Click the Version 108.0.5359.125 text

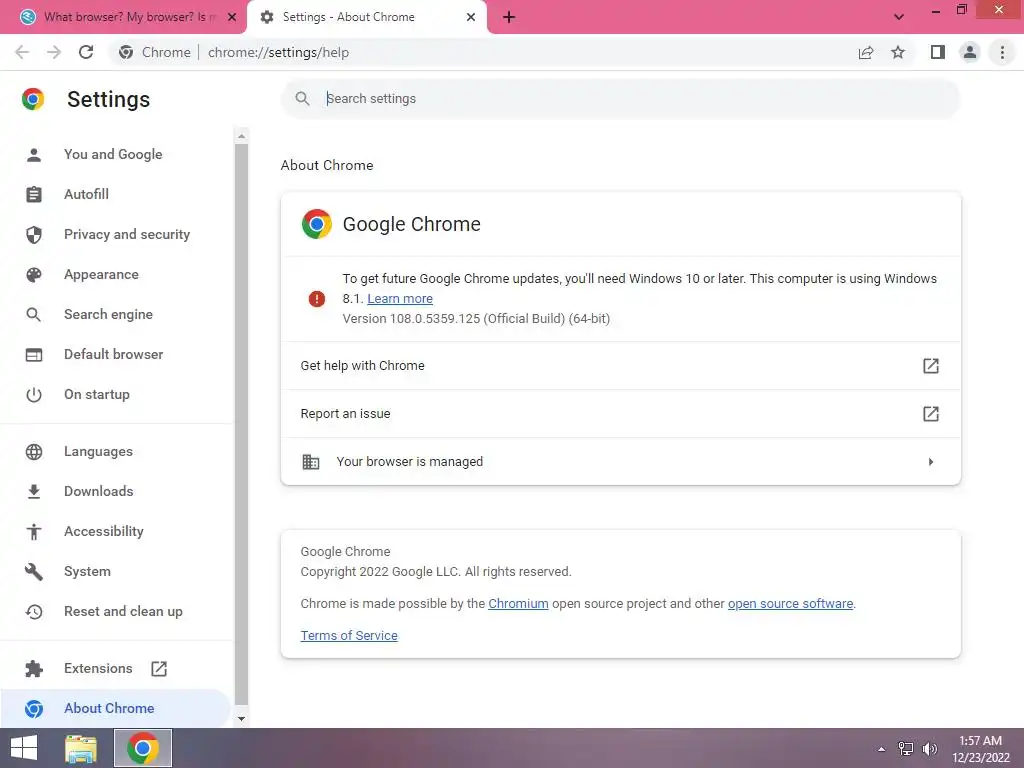pos(476,319)
